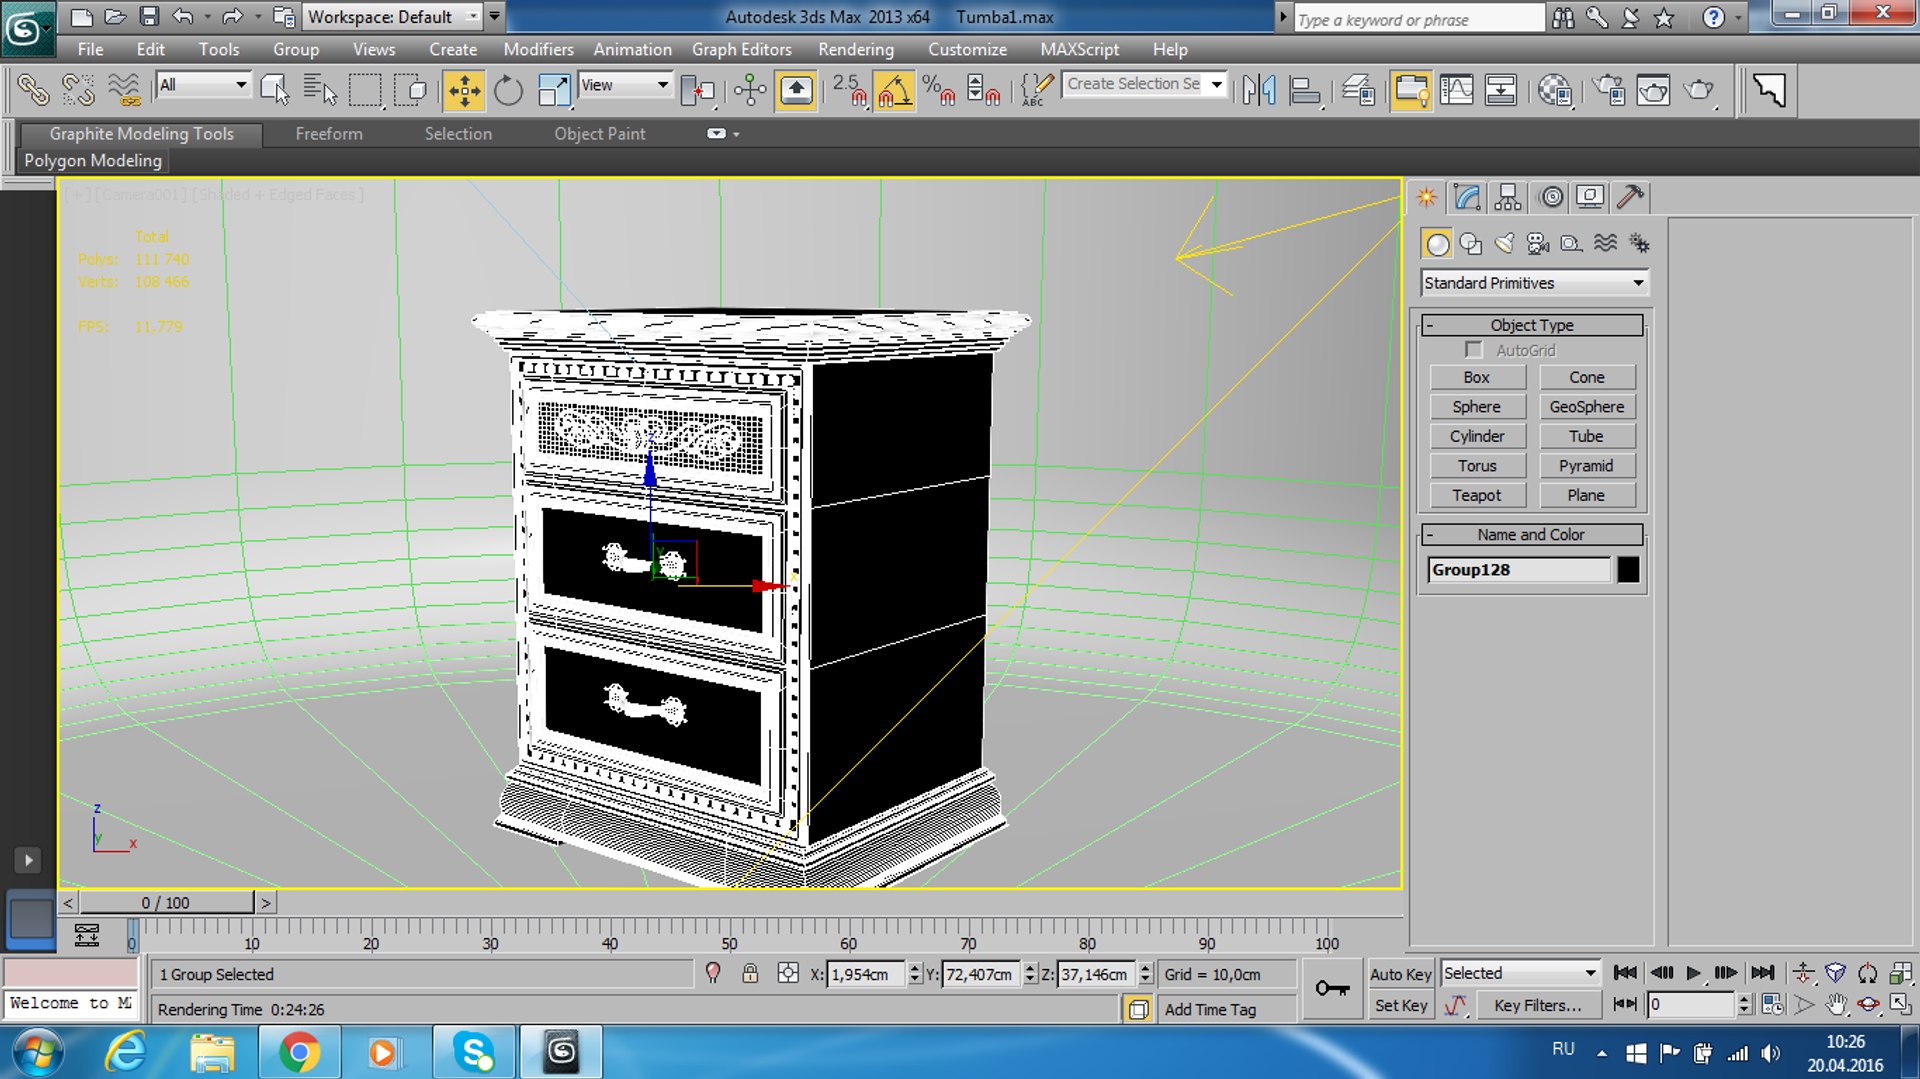Image resolution: width=1920 pixels, height=1079 pixels.
Task: Open the Graph Editors menu
Action: pos(742,49)
